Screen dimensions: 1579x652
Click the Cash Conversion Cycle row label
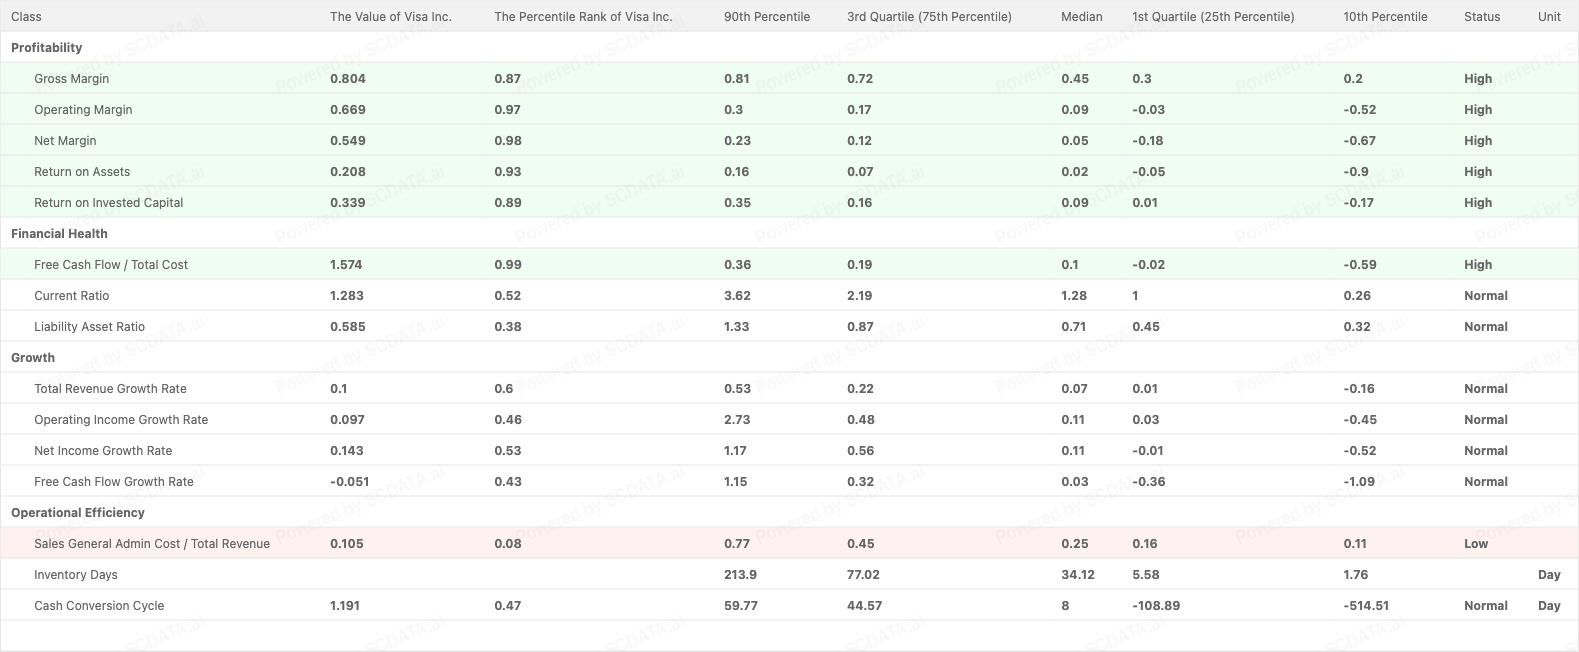99,606
